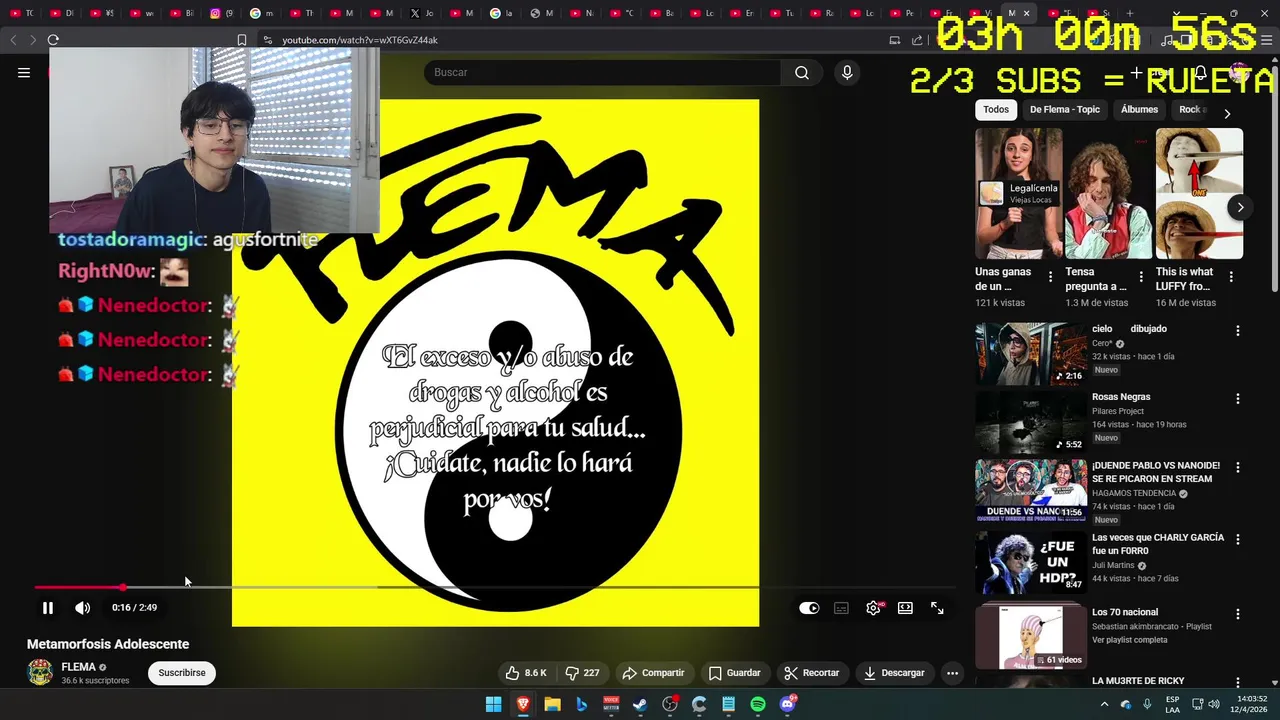
Task: Show more filter chips with arrow
Action: 1227,113
